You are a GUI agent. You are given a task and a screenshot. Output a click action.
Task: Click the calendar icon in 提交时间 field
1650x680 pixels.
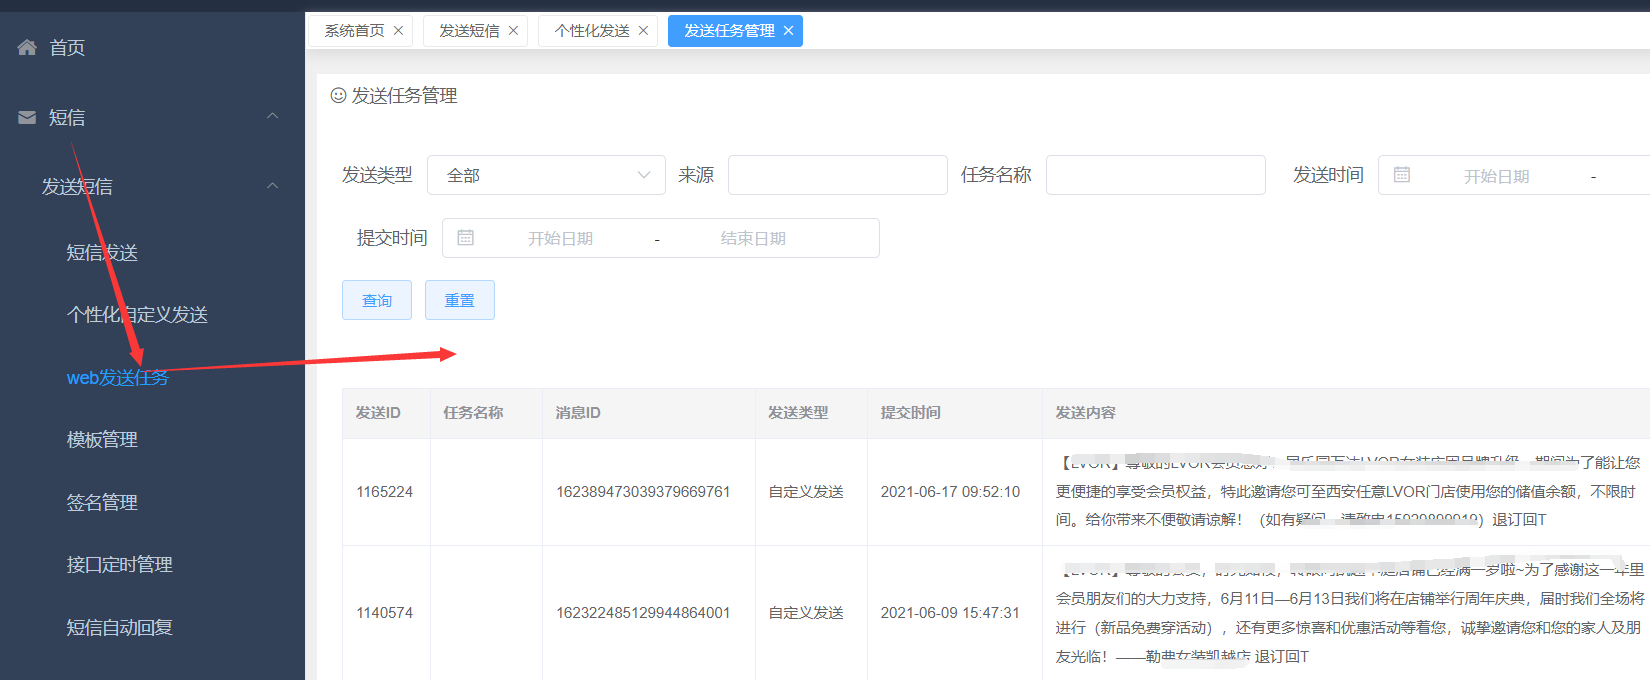[x=465, y=238]
